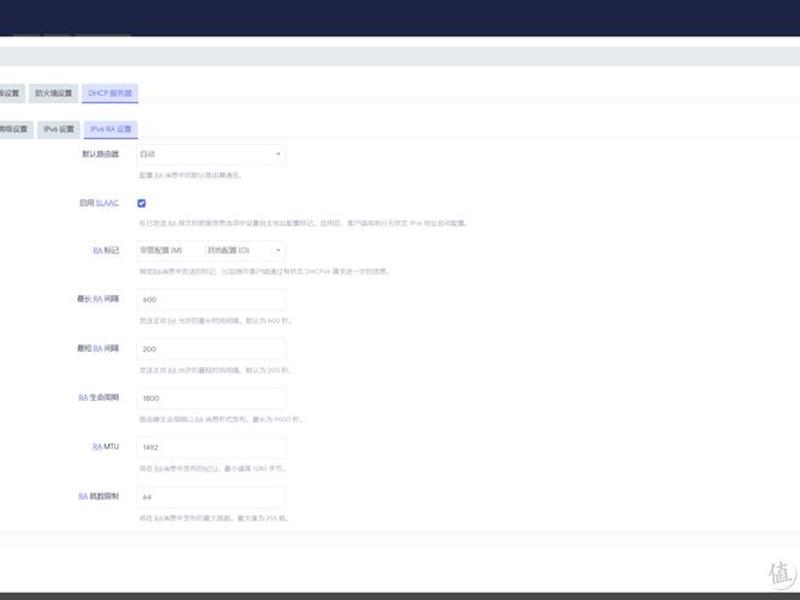
Task: Select the 其他配置 (O) flag entry
Action: tap(228, 251)
